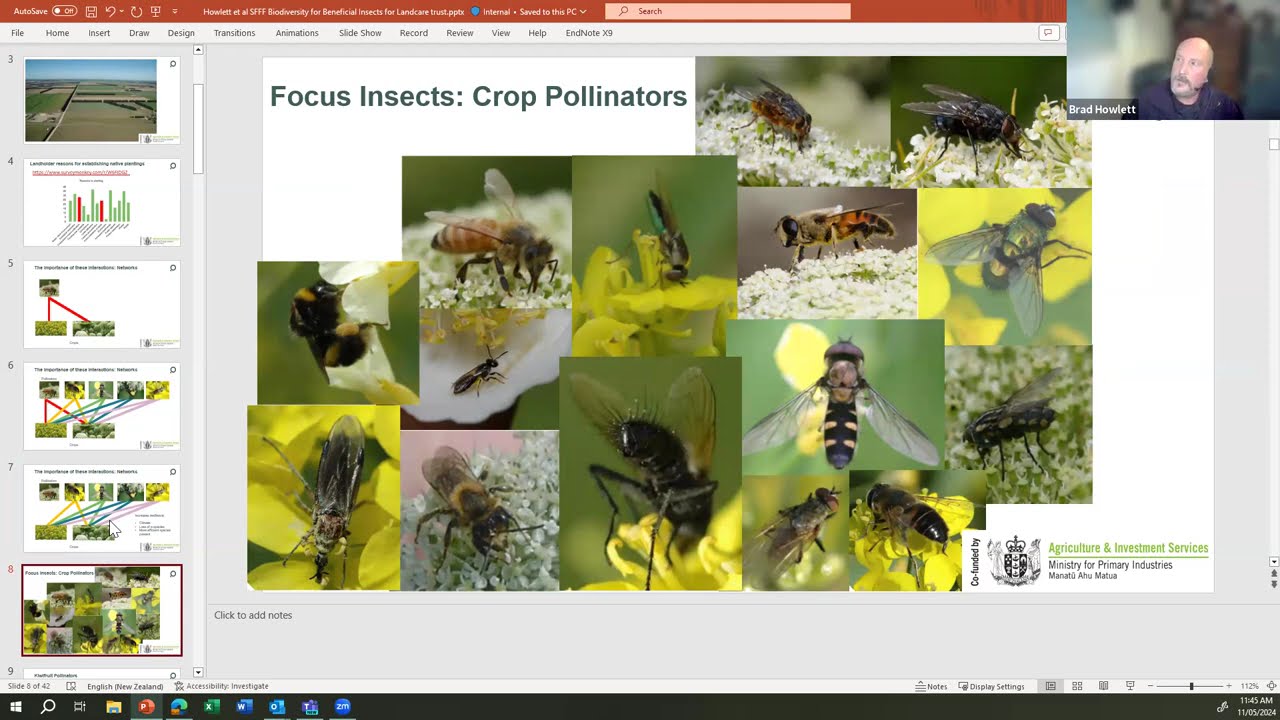
Task: Click the animation star icon beside slide 4
Action: pos(173,166)
